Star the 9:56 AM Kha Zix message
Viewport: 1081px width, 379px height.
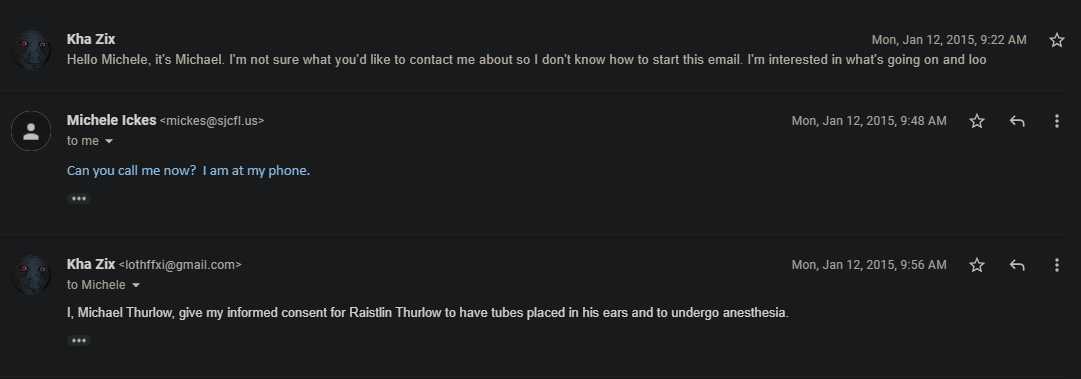tap(976, 265)
